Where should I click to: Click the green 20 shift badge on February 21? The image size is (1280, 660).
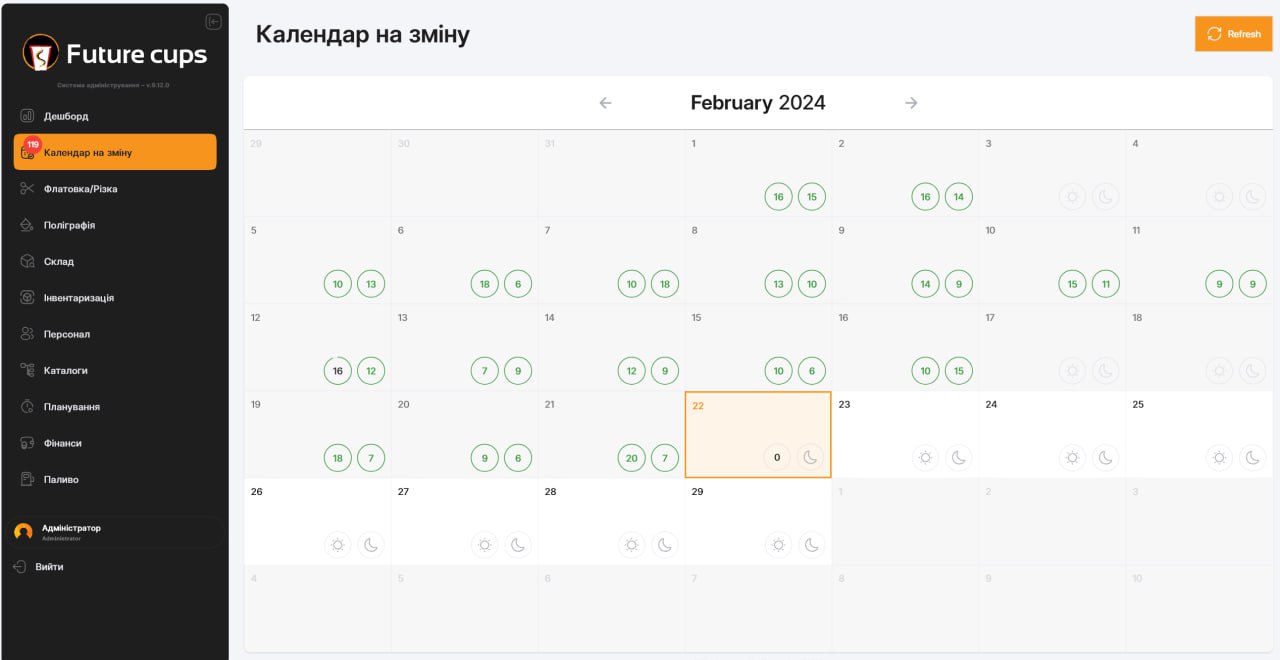click(632, 458)
